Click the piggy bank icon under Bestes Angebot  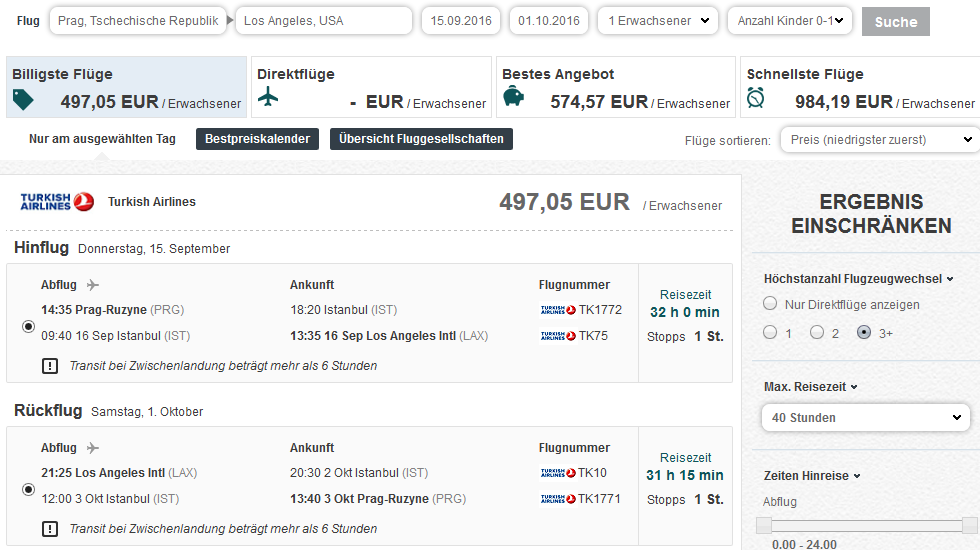pos(513,97)
